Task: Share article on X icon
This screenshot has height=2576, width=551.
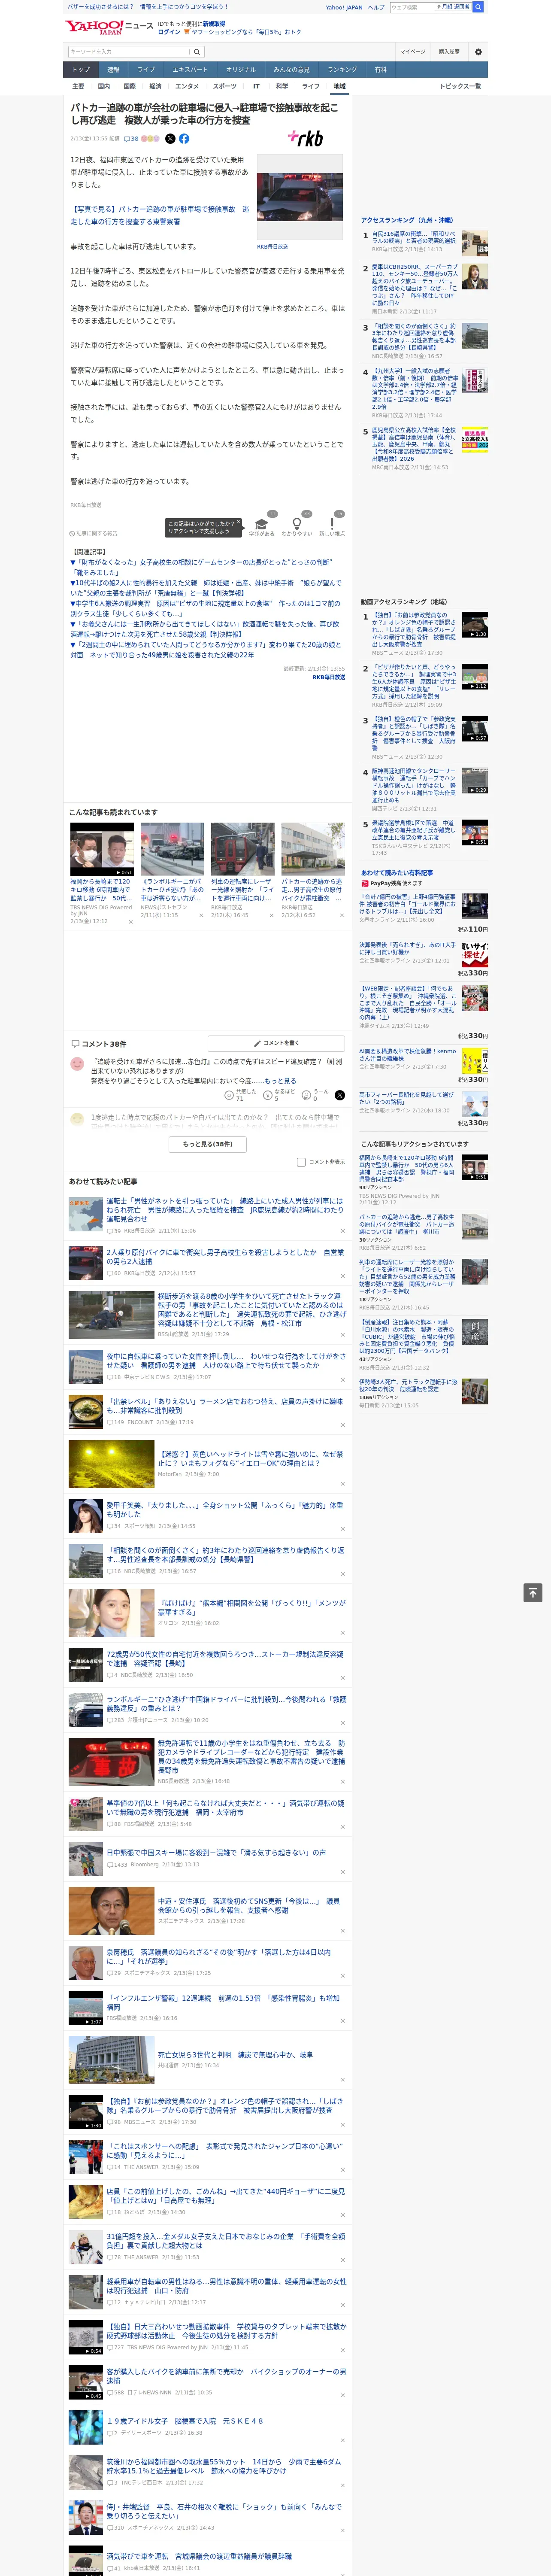Action: (x=170, y=139)
